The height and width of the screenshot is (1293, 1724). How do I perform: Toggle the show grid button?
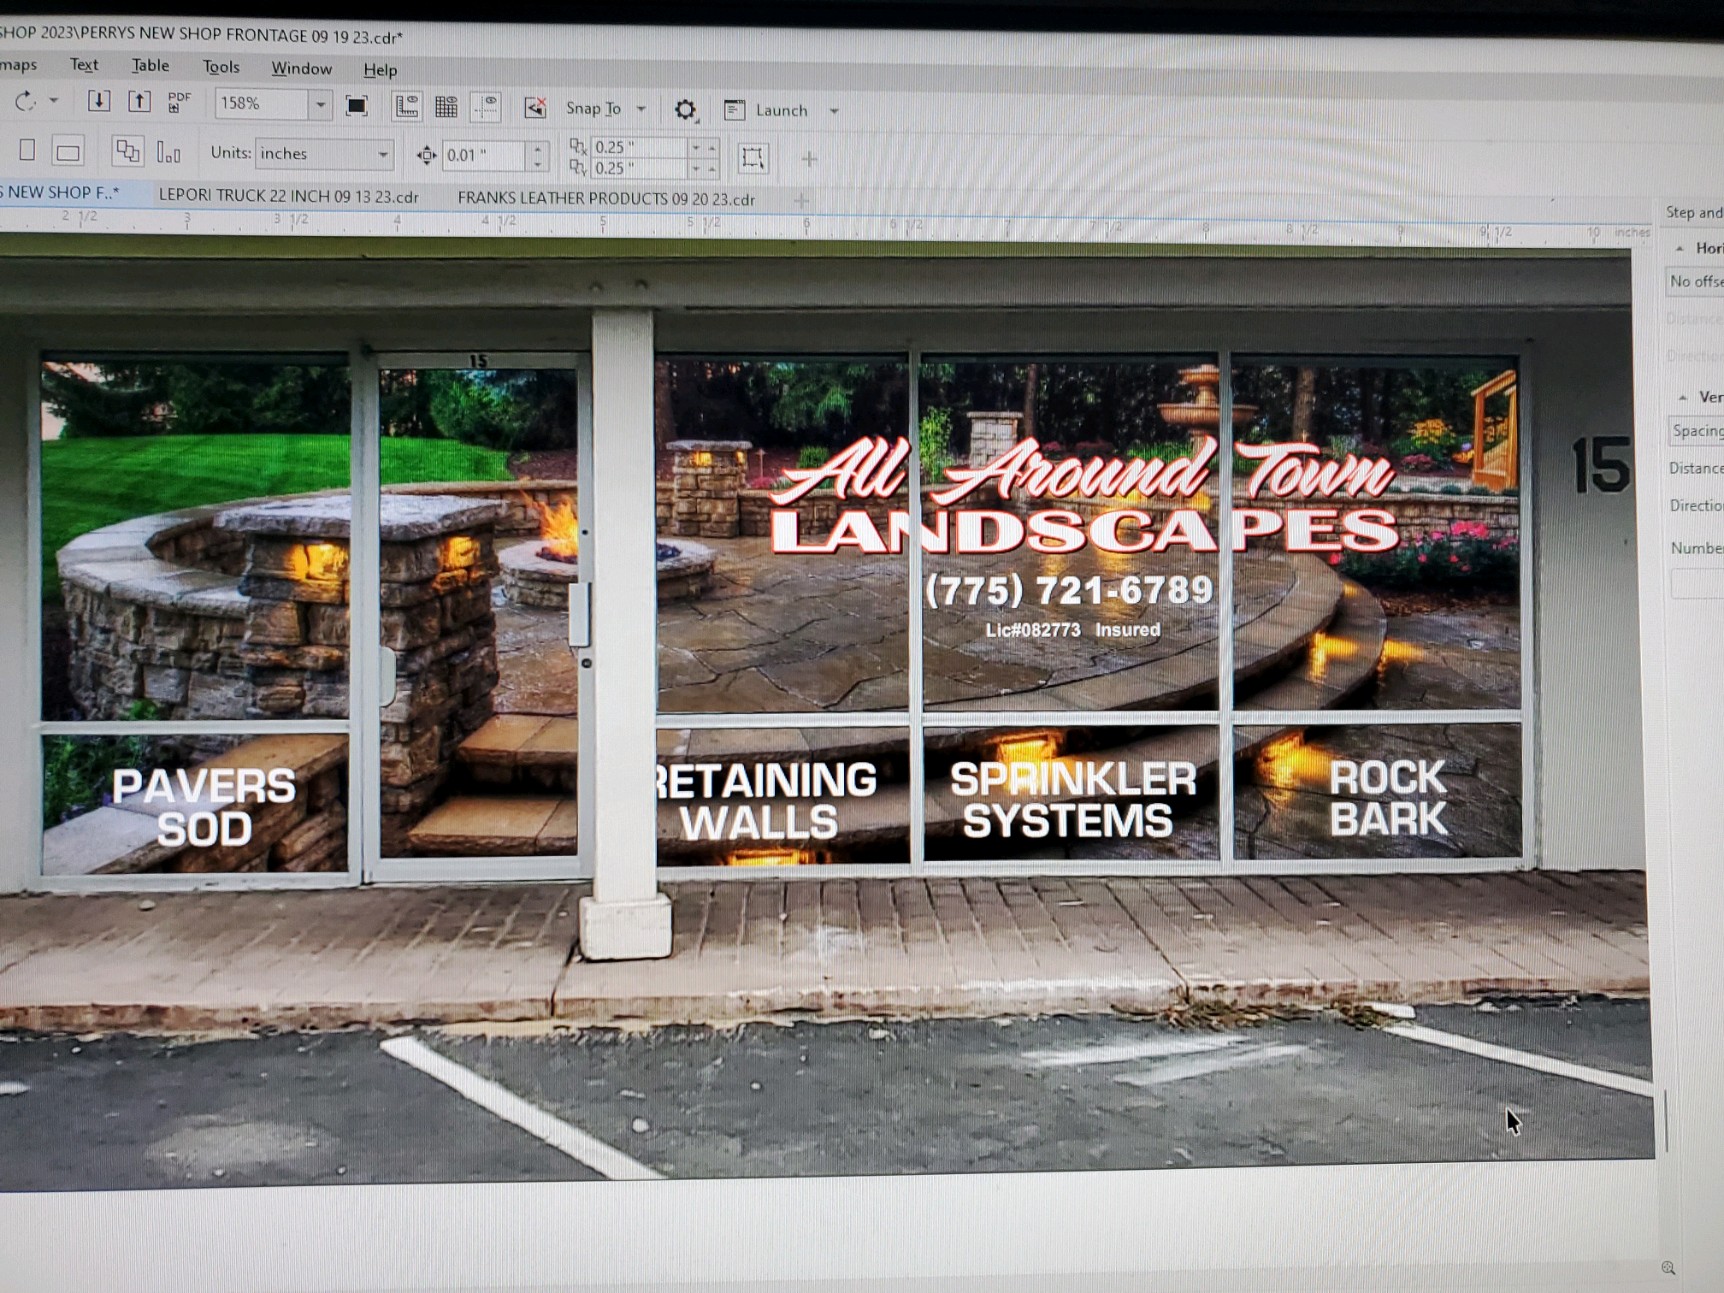pos(446,107)
